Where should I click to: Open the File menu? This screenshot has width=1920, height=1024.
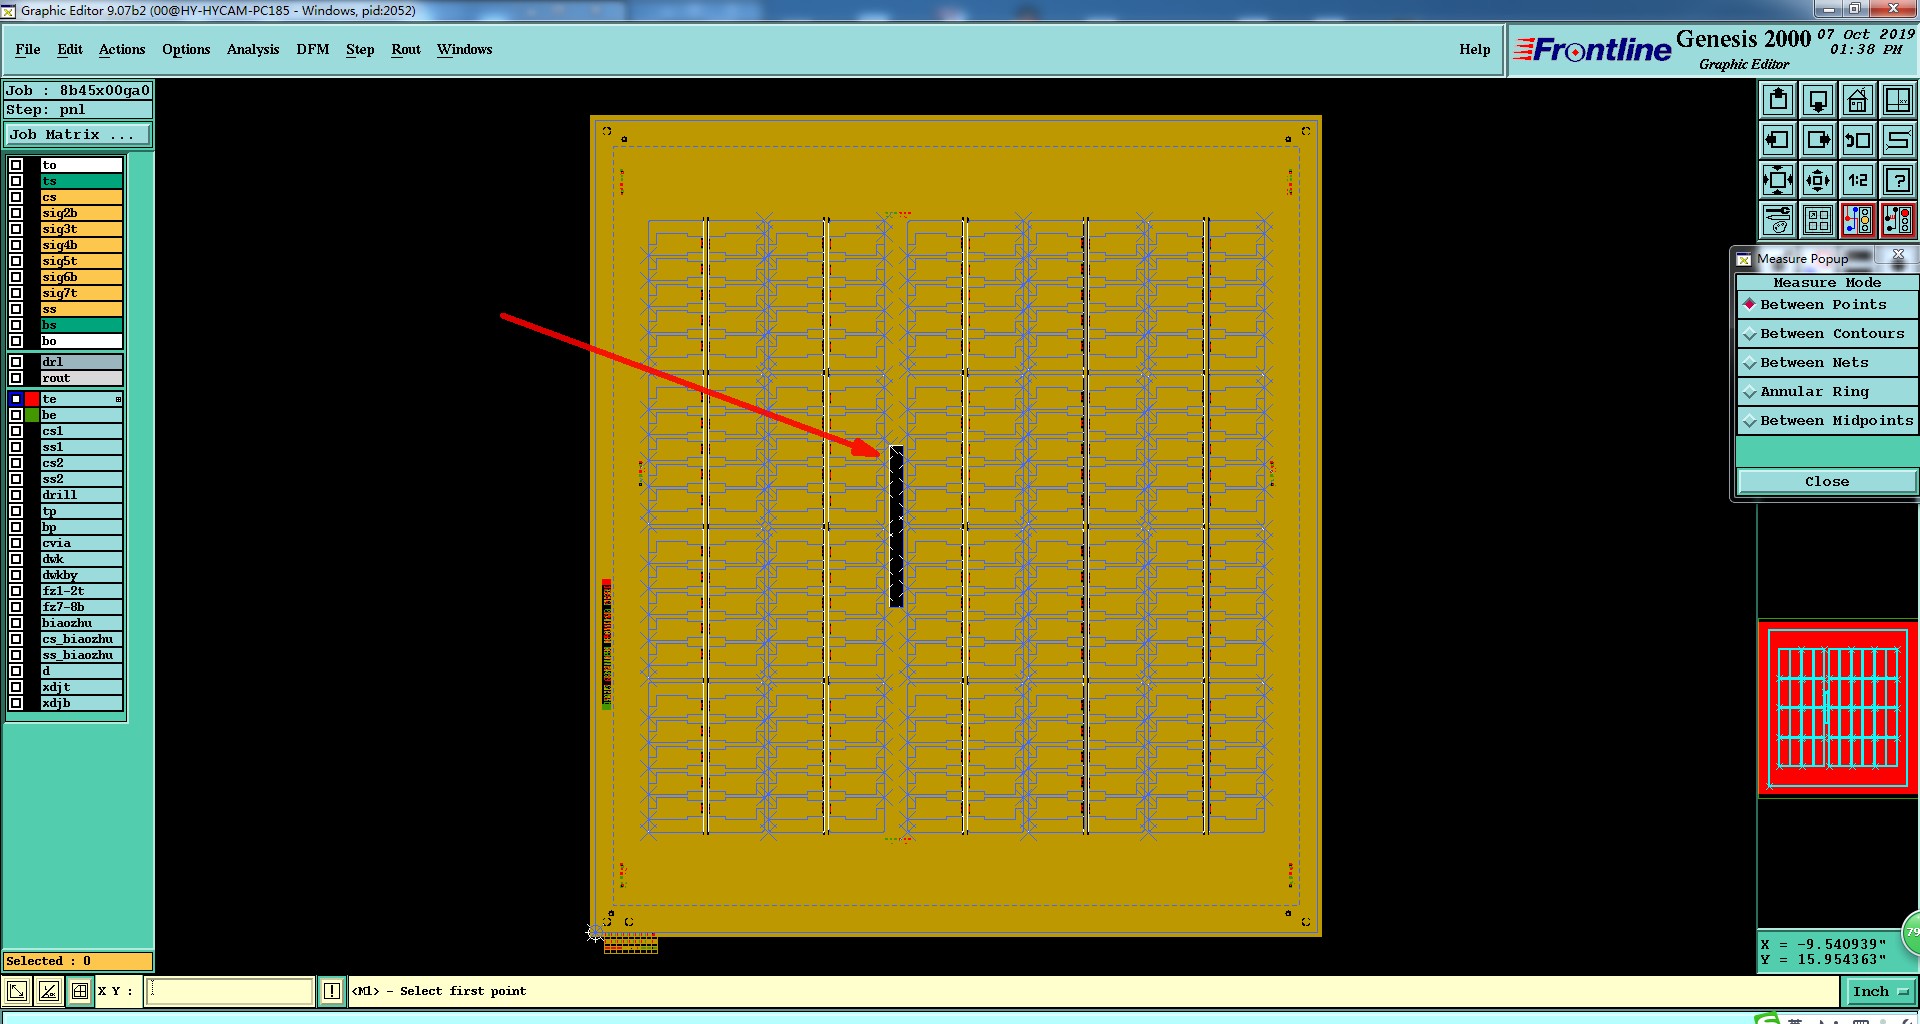point(28,49)
